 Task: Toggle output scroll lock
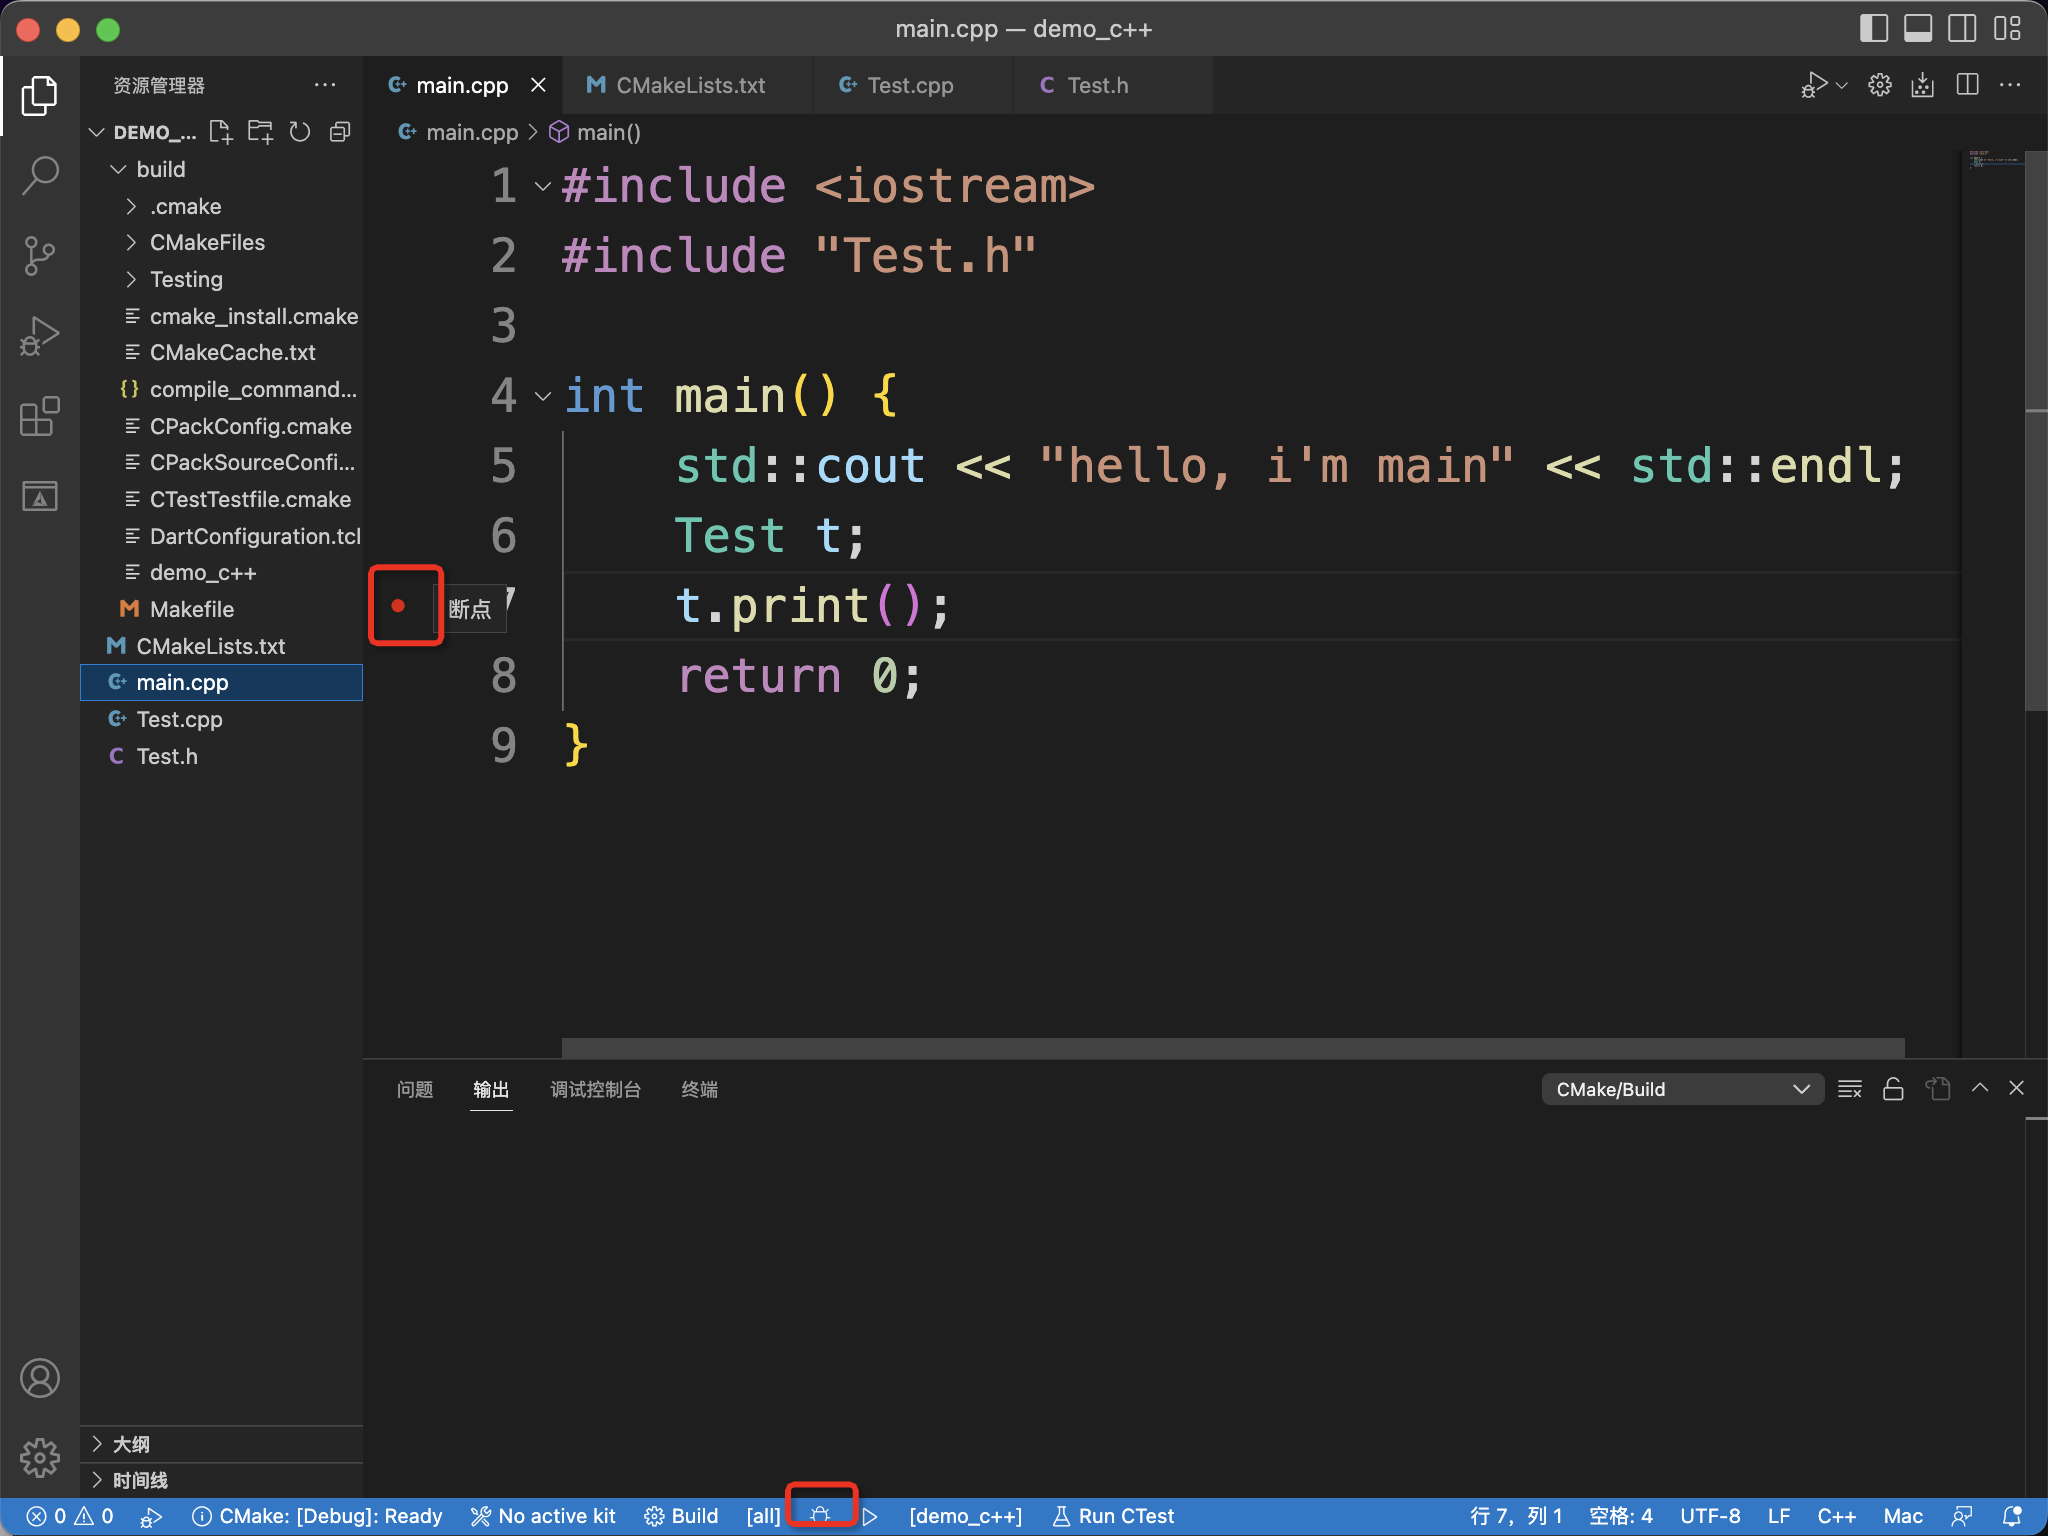1893,1089
